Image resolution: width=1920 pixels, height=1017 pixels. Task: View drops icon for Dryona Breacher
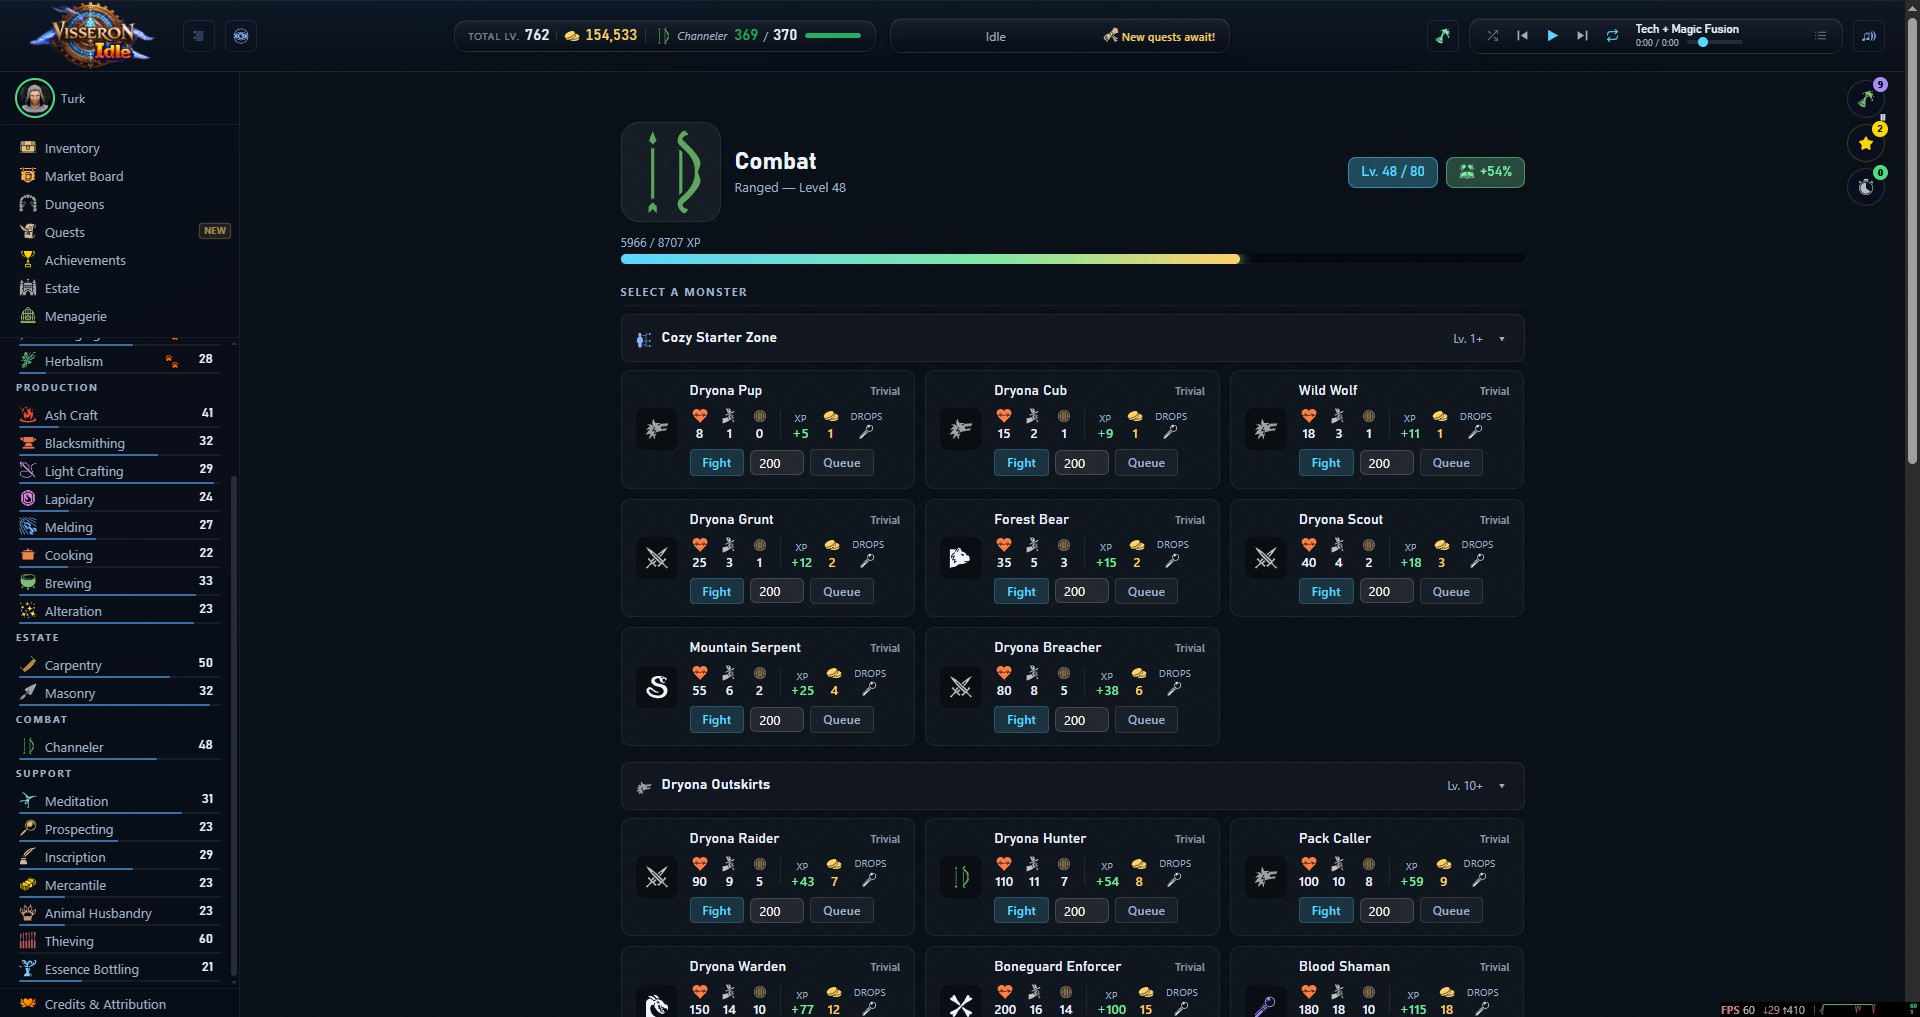click(x=1174, y=690)
